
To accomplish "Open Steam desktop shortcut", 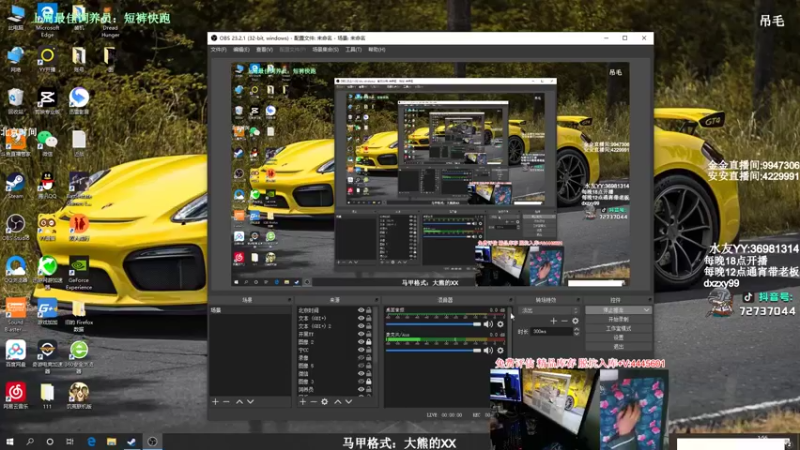I will click(15, 183).
